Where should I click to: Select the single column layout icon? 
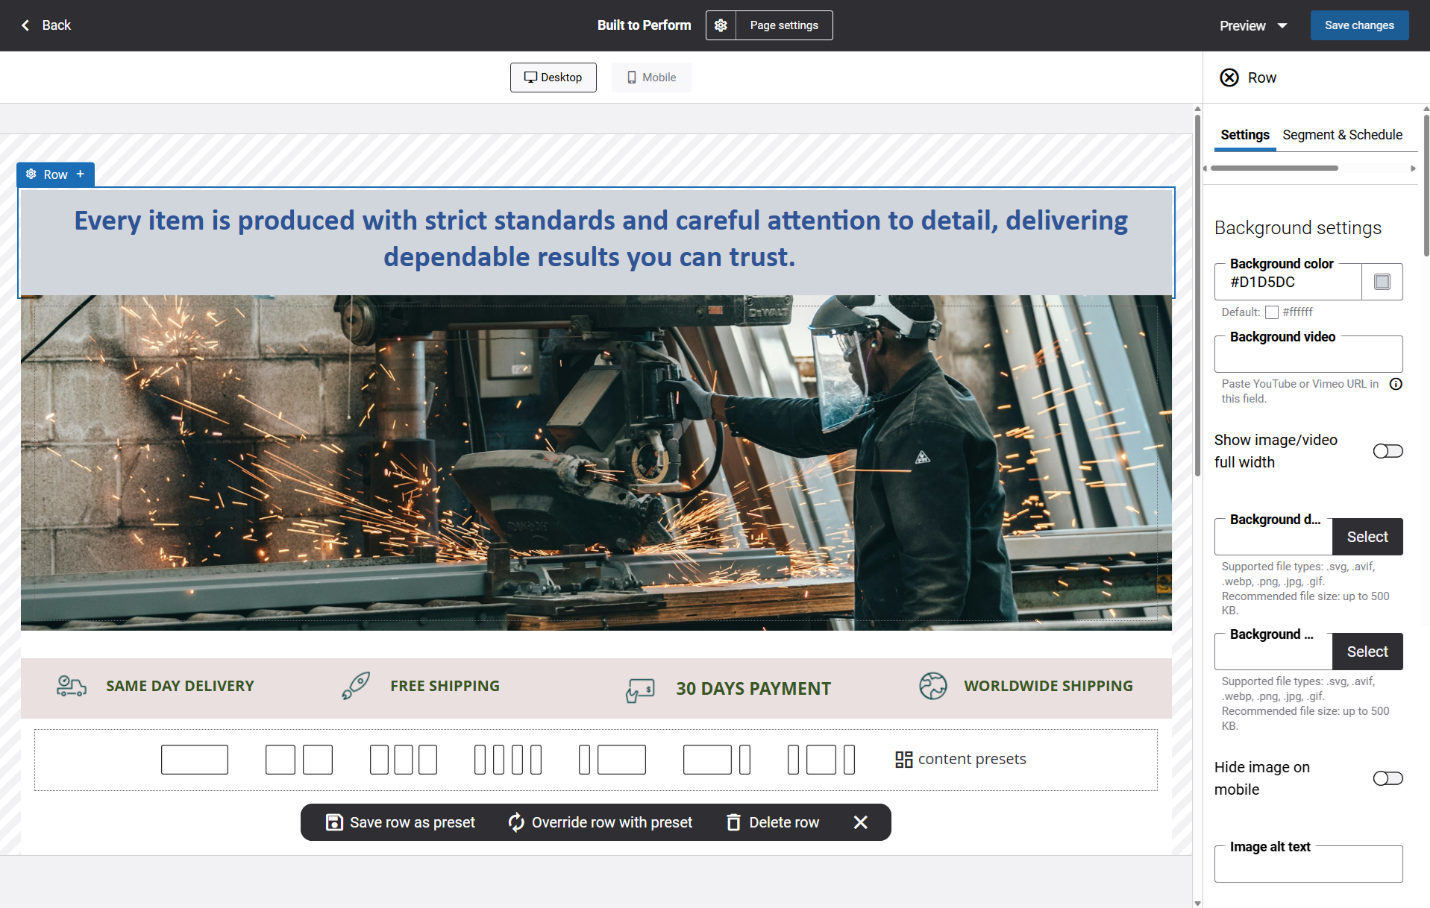tap(194, 760)
